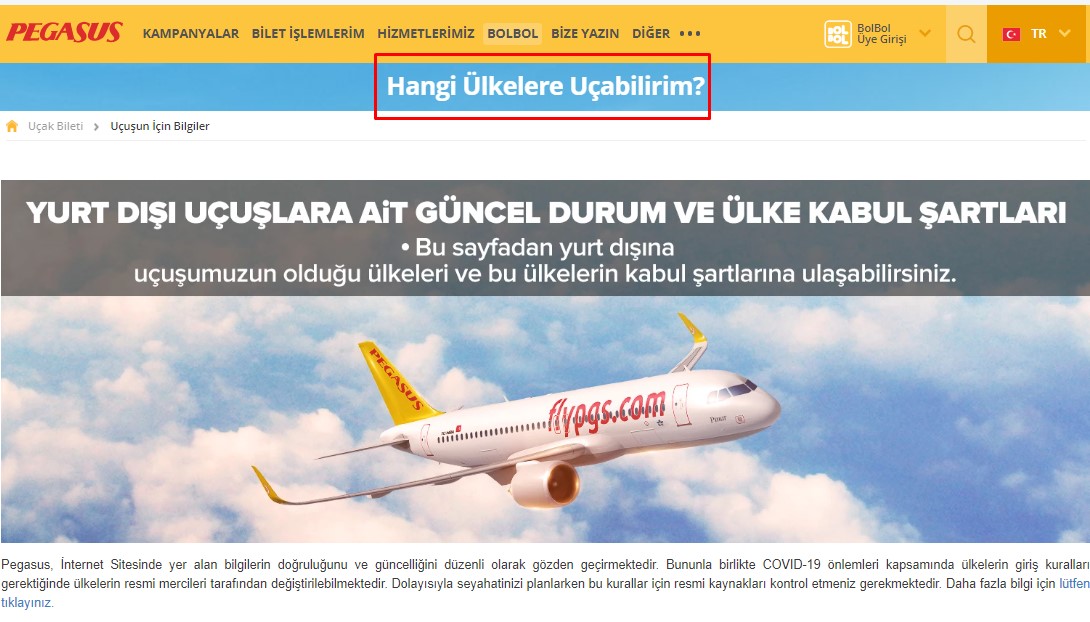Image resolution: width=1090 pixels, height=622 pixels.
Task: Open the BİZE YAZIN menu
Action: (585, 33)
